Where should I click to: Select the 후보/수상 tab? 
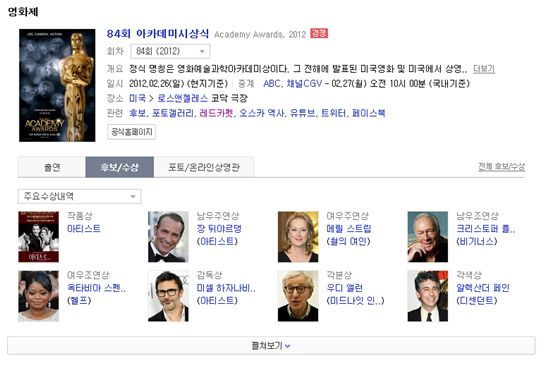(120, 167)
